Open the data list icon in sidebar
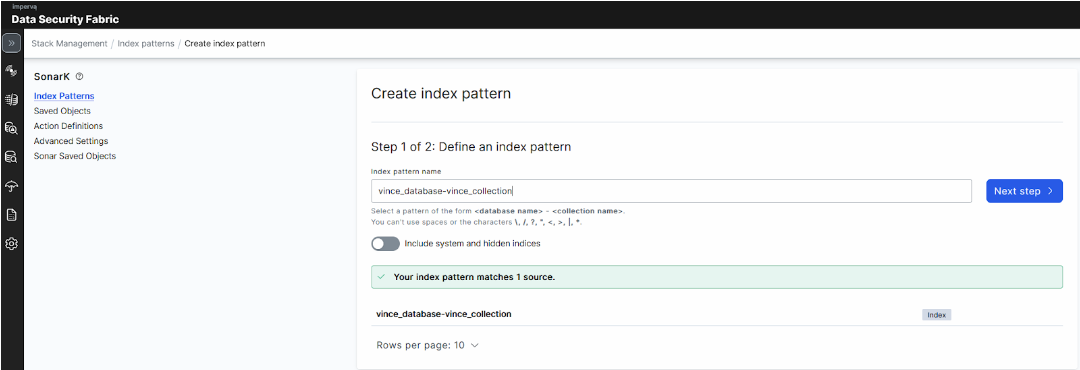 pos(11,100)
